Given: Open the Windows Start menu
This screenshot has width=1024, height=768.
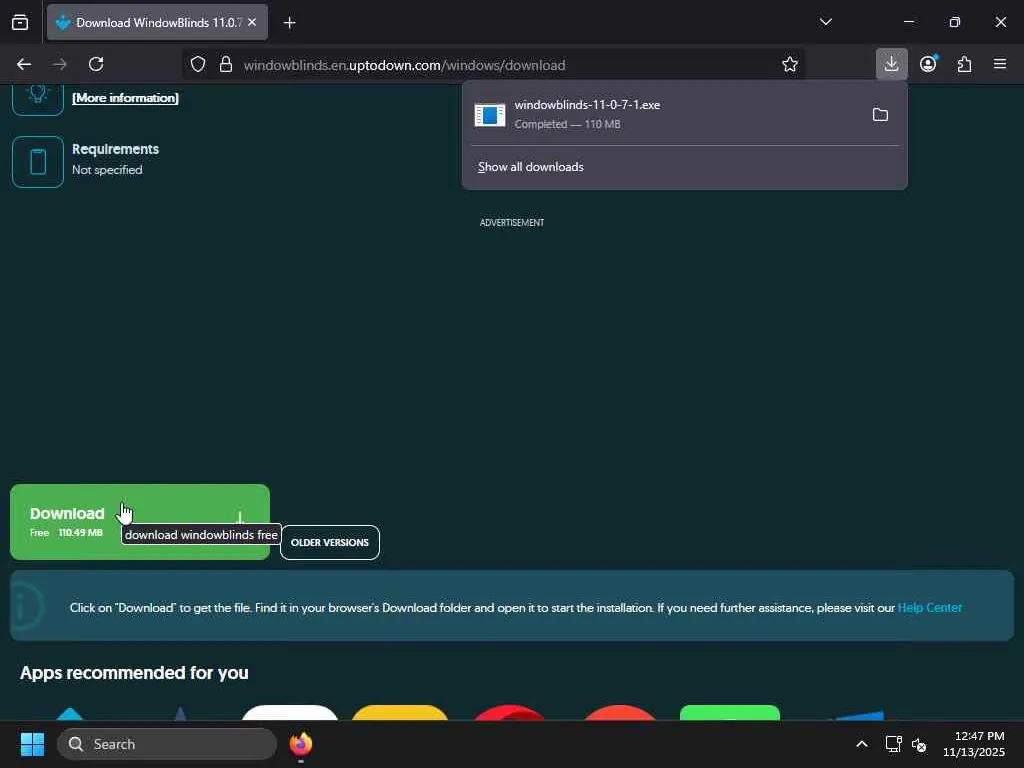Looking at the screenshot, I should click(32, 744).
